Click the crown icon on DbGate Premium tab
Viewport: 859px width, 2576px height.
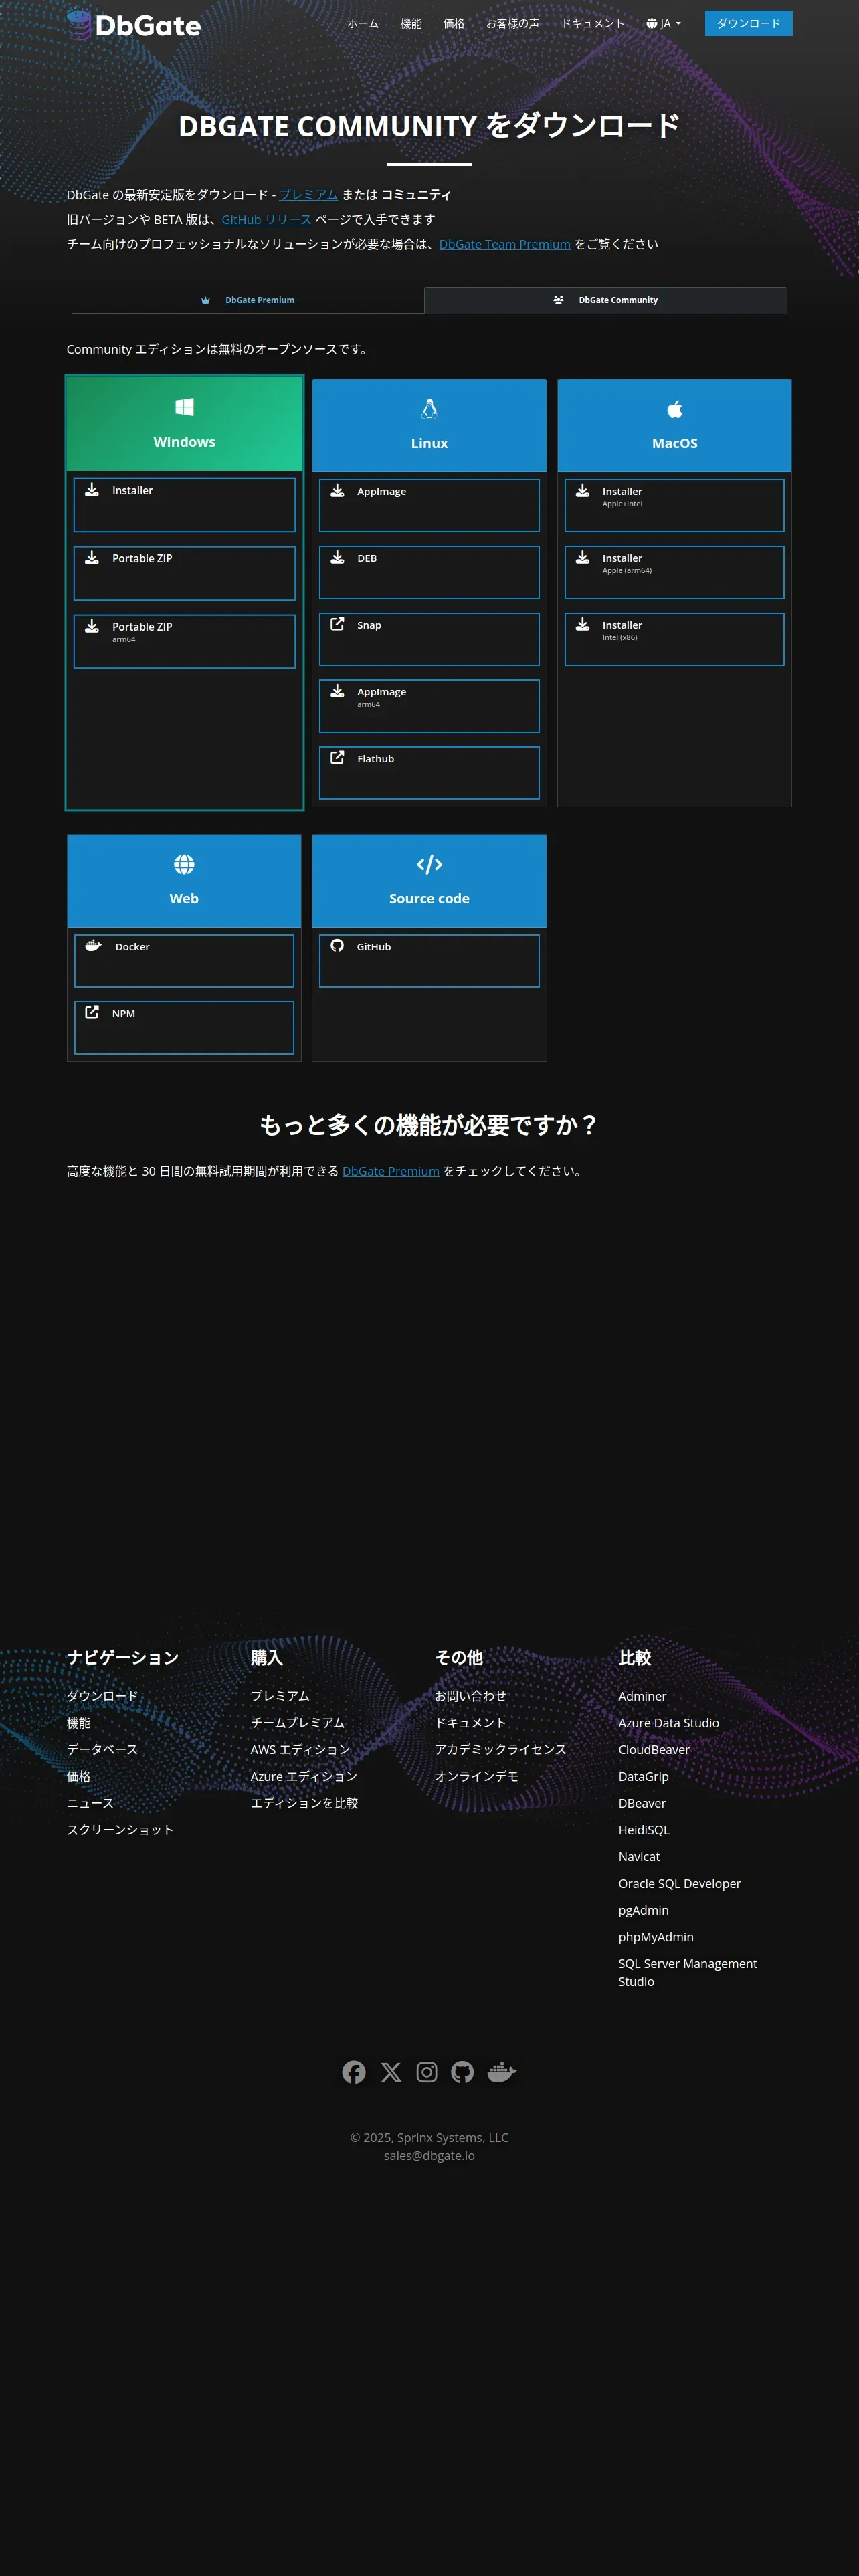pyautogui.click(x=206, y=300)
